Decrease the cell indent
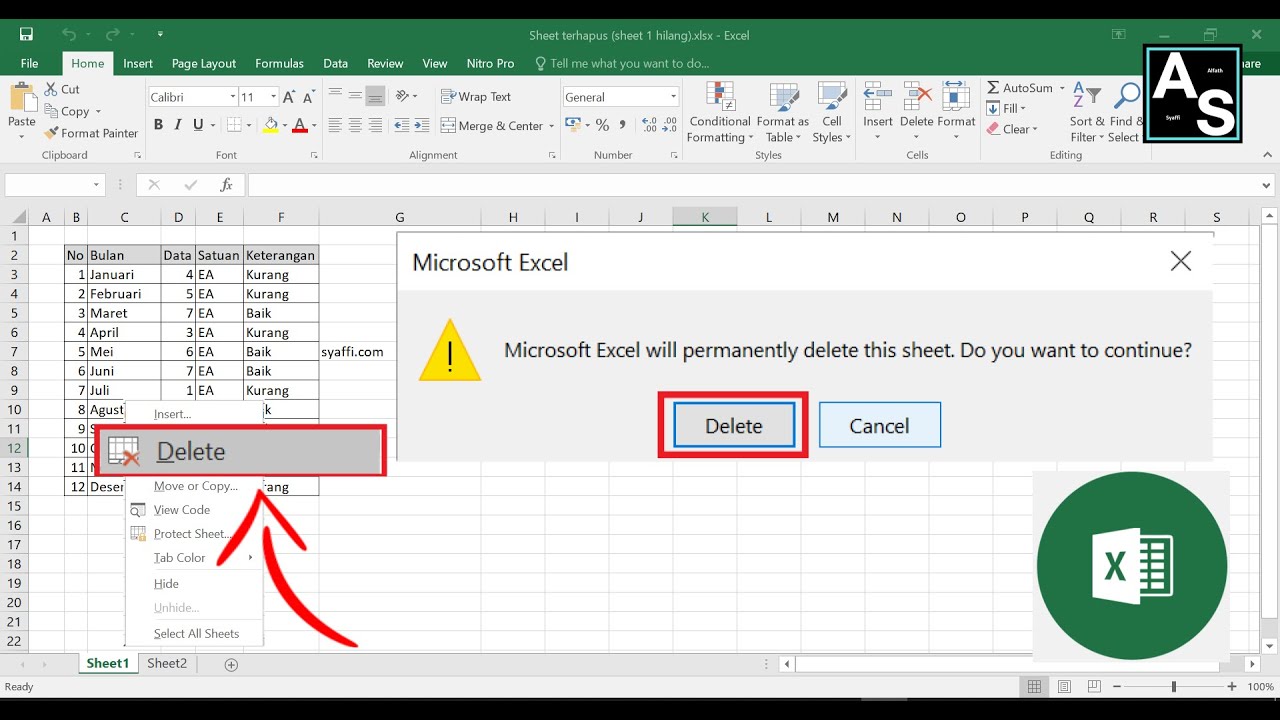1280x720 pixels. pos(401,126)
